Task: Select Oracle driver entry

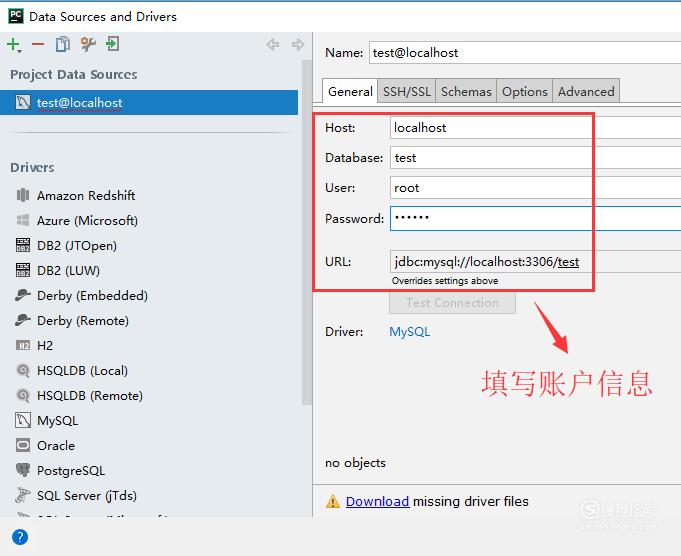Action: coord(56,445)
